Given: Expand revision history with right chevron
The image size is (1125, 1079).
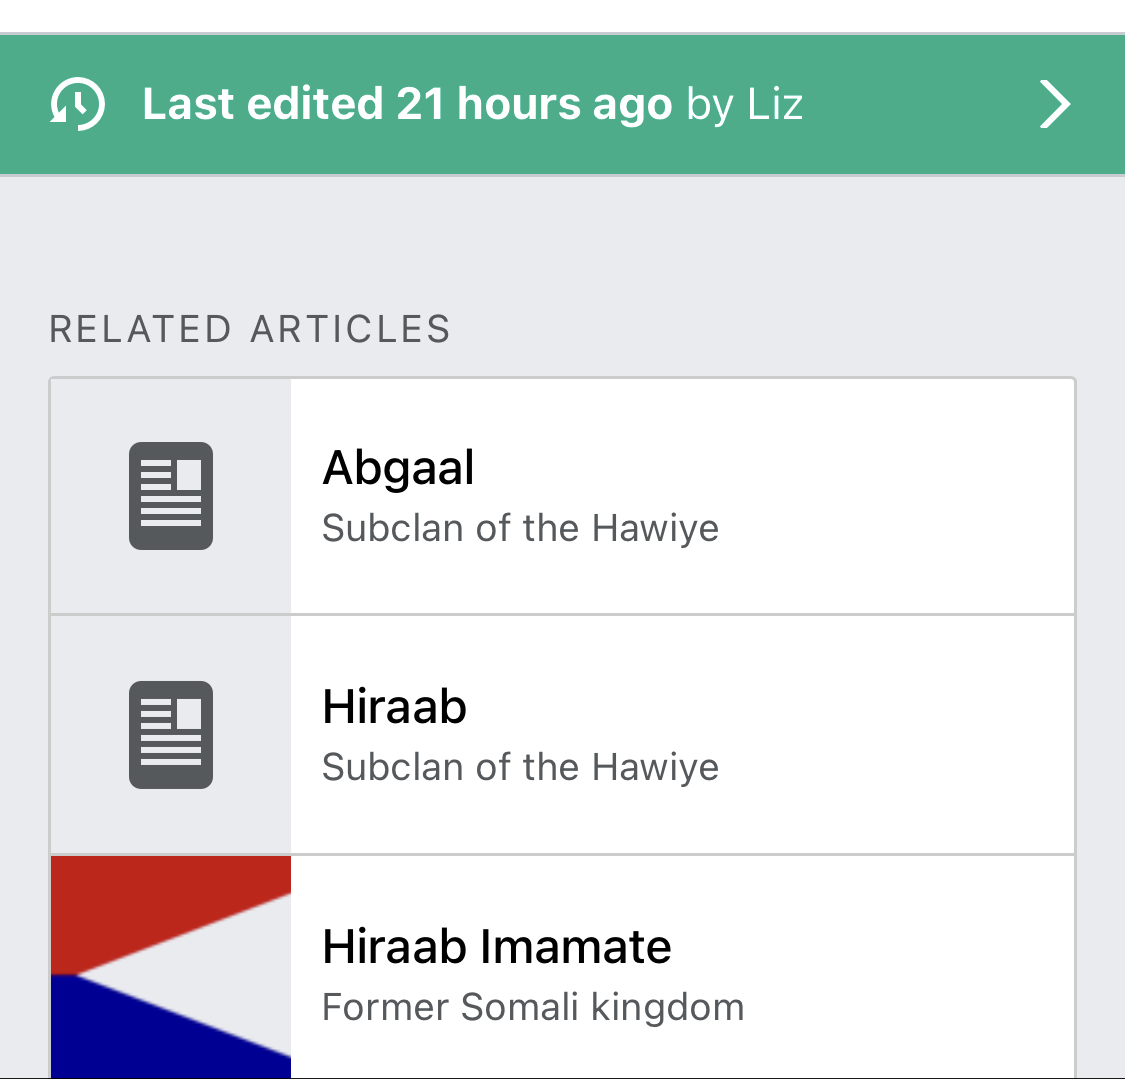Looking at the screenshot, I should (x=1055, y=104).
